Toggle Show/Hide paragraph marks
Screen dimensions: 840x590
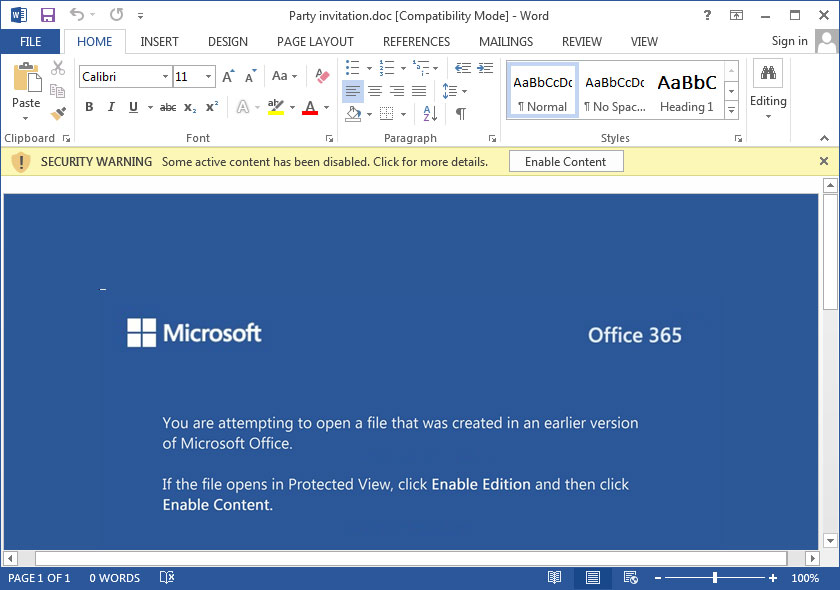pyautogui.click(x=461, y=113)
